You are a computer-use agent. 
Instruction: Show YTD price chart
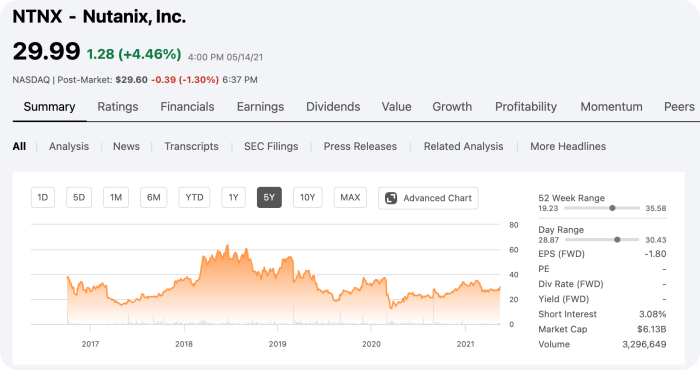[194, 198]
